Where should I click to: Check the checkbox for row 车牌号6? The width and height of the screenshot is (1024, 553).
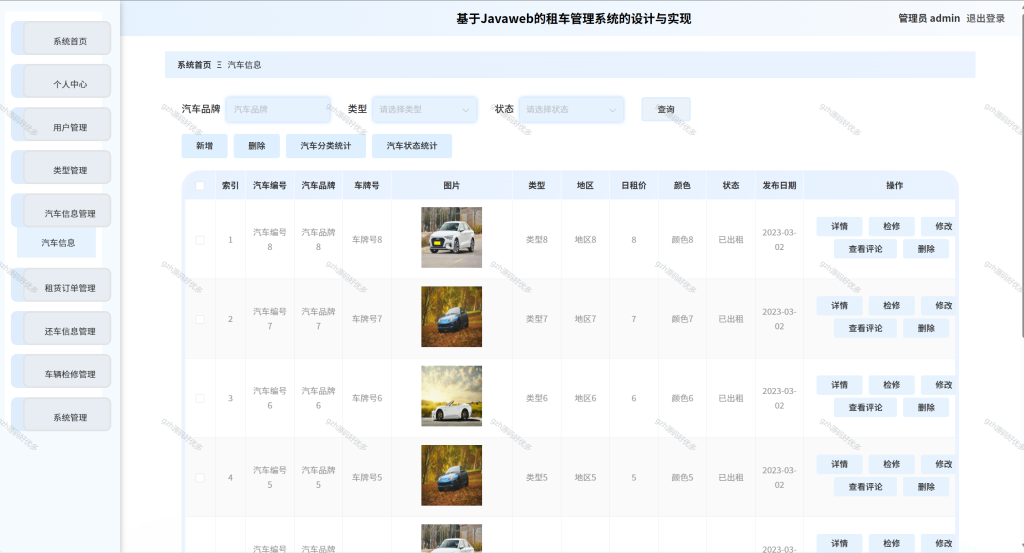(x=200, y=398)
